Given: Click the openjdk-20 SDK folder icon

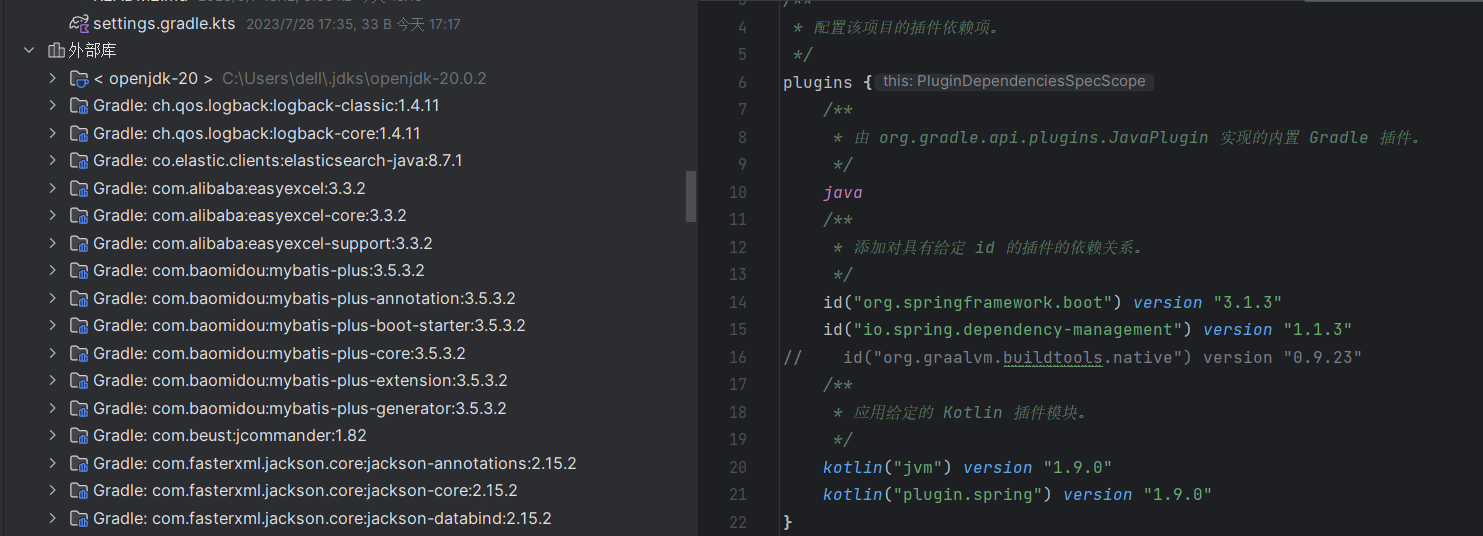Looking at the screenshot, I should pyautogui.click(x=79, y=78).
